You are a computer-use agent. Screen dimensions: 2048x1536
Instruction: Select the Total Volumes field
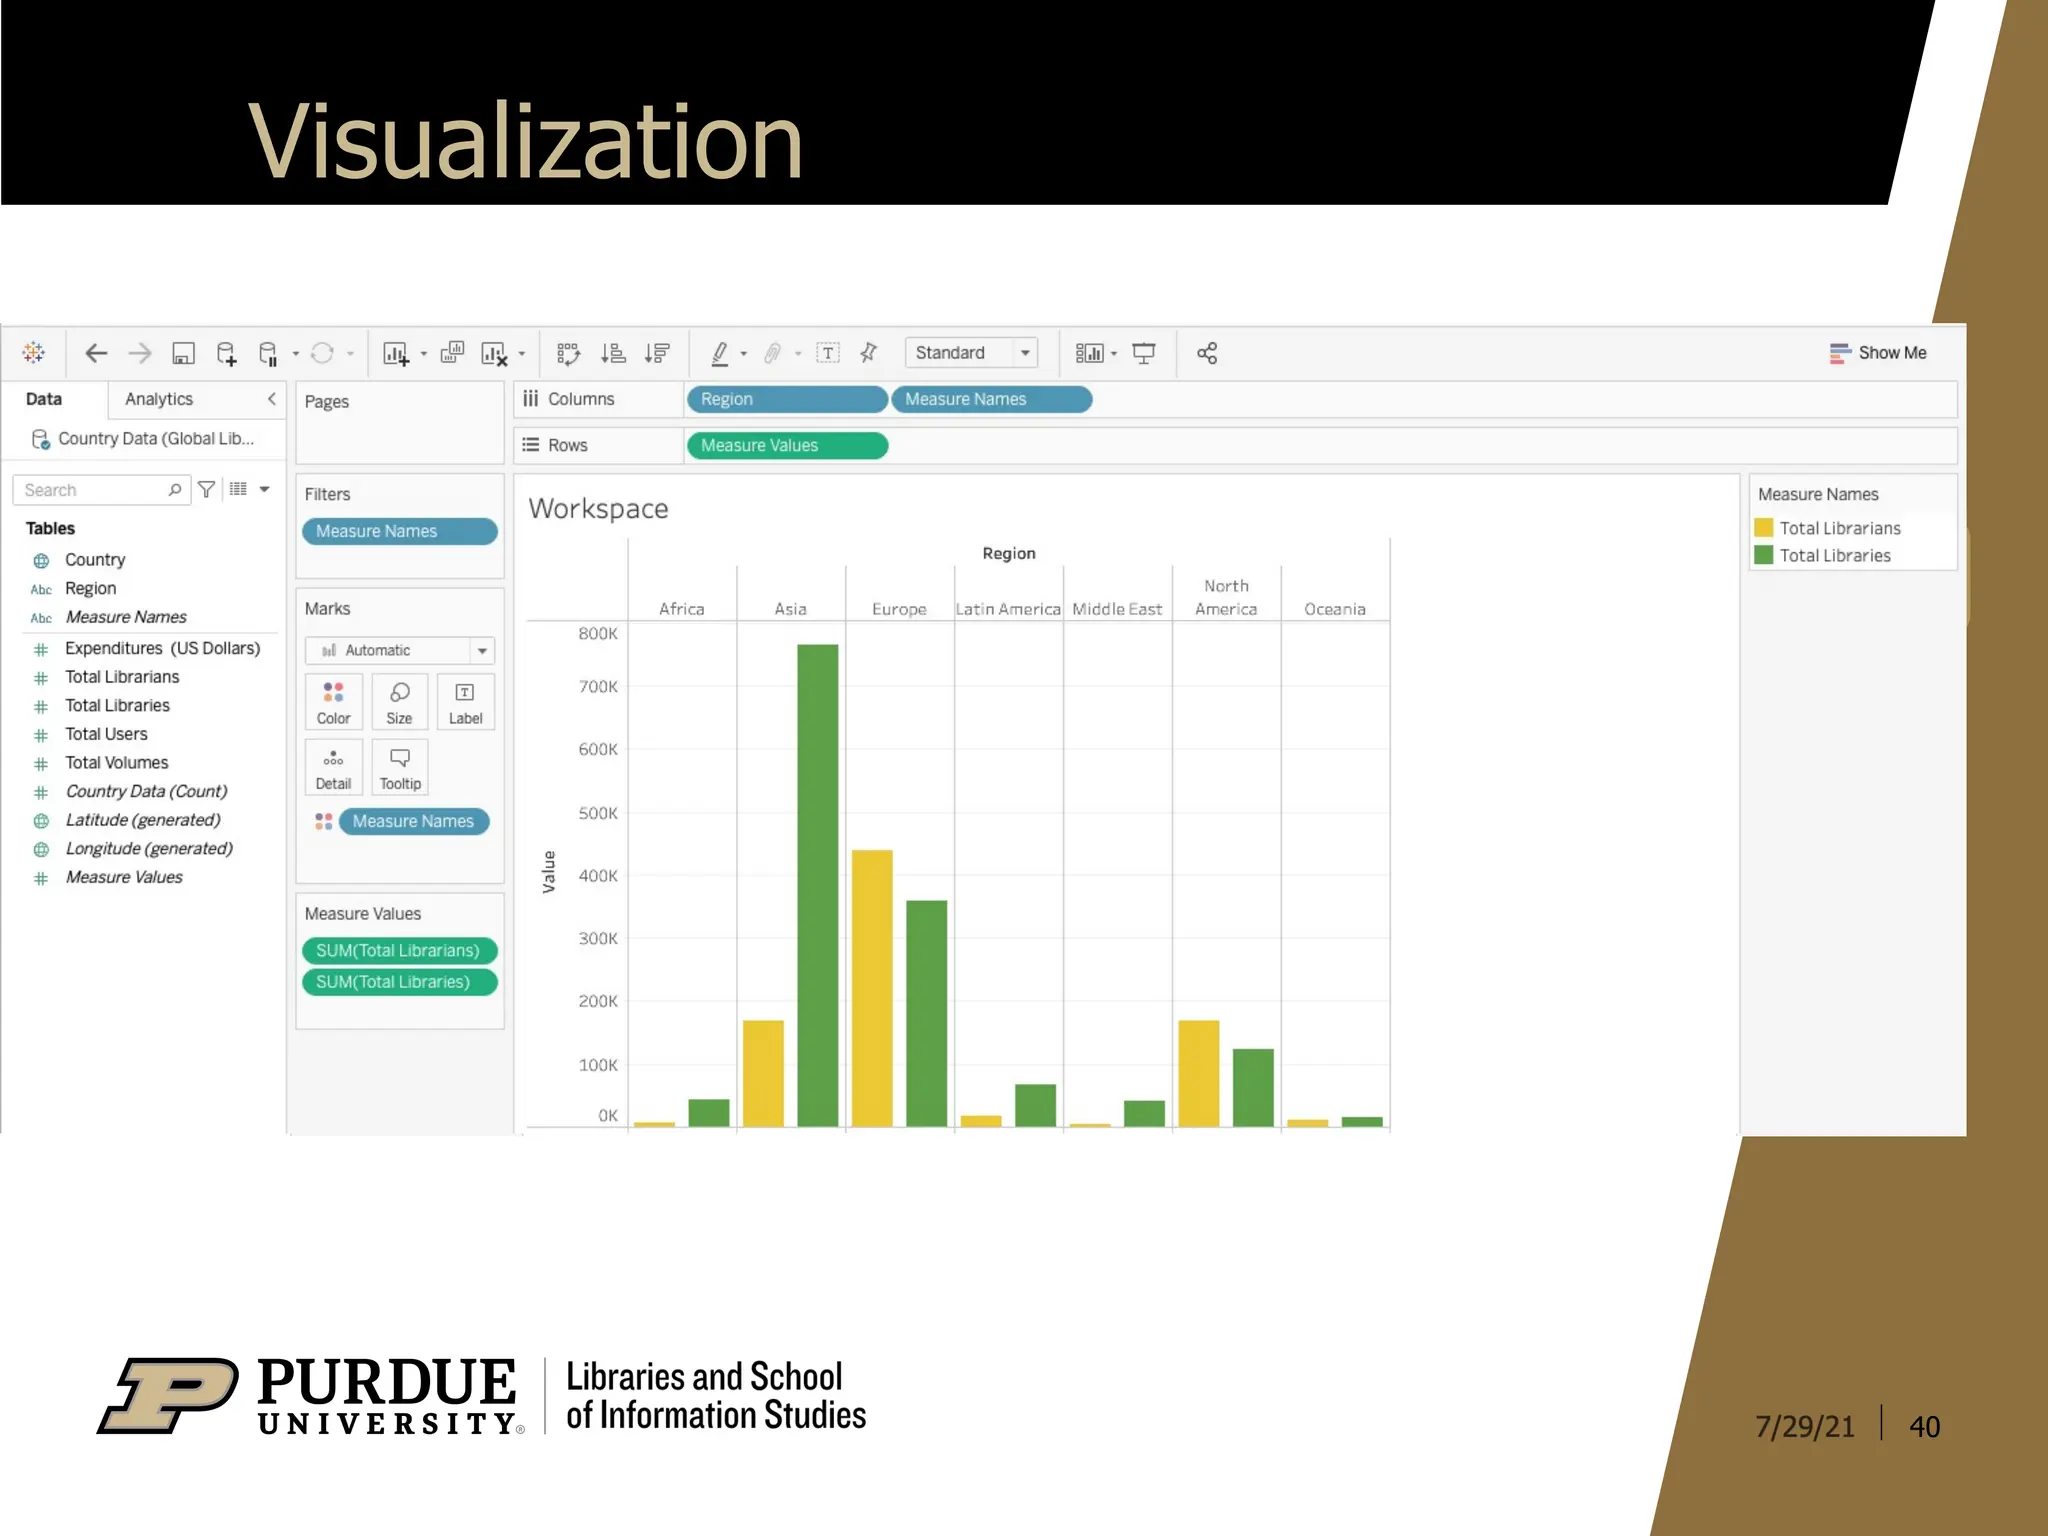(116, 763)
